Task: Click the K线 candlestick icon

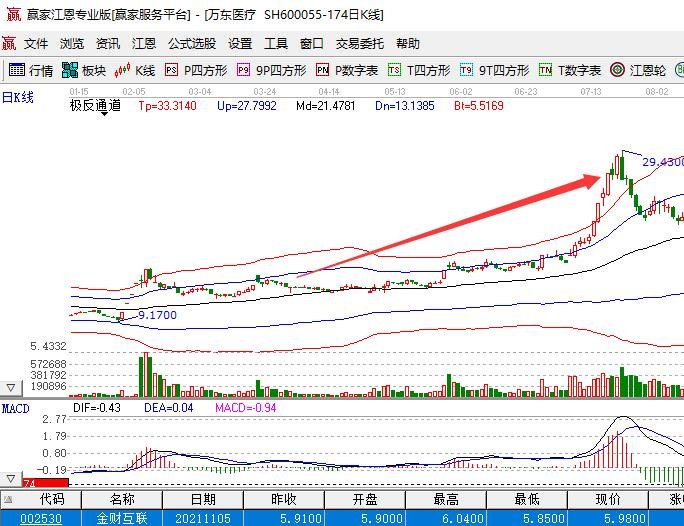Action: (123, 70)
